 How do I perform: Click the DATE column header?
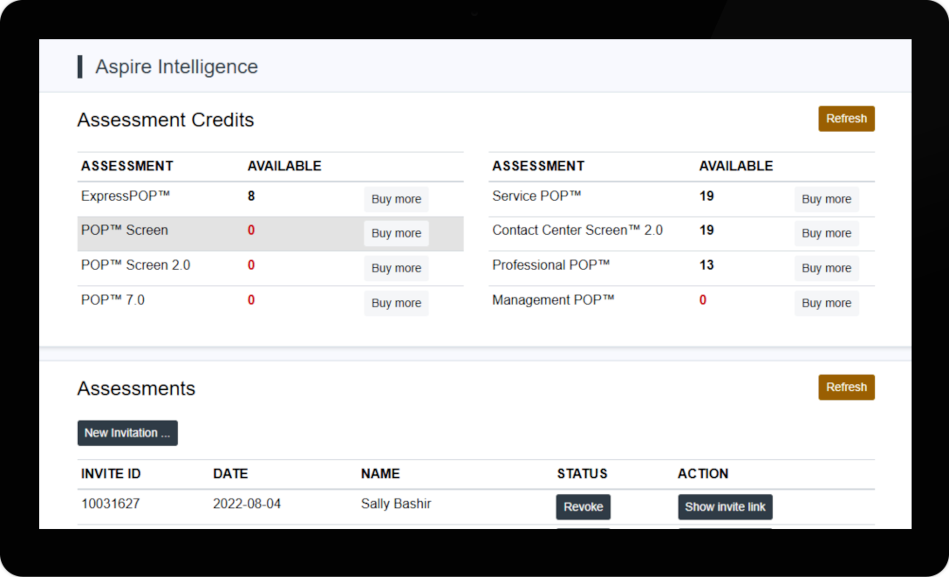(x=230, y=474)
